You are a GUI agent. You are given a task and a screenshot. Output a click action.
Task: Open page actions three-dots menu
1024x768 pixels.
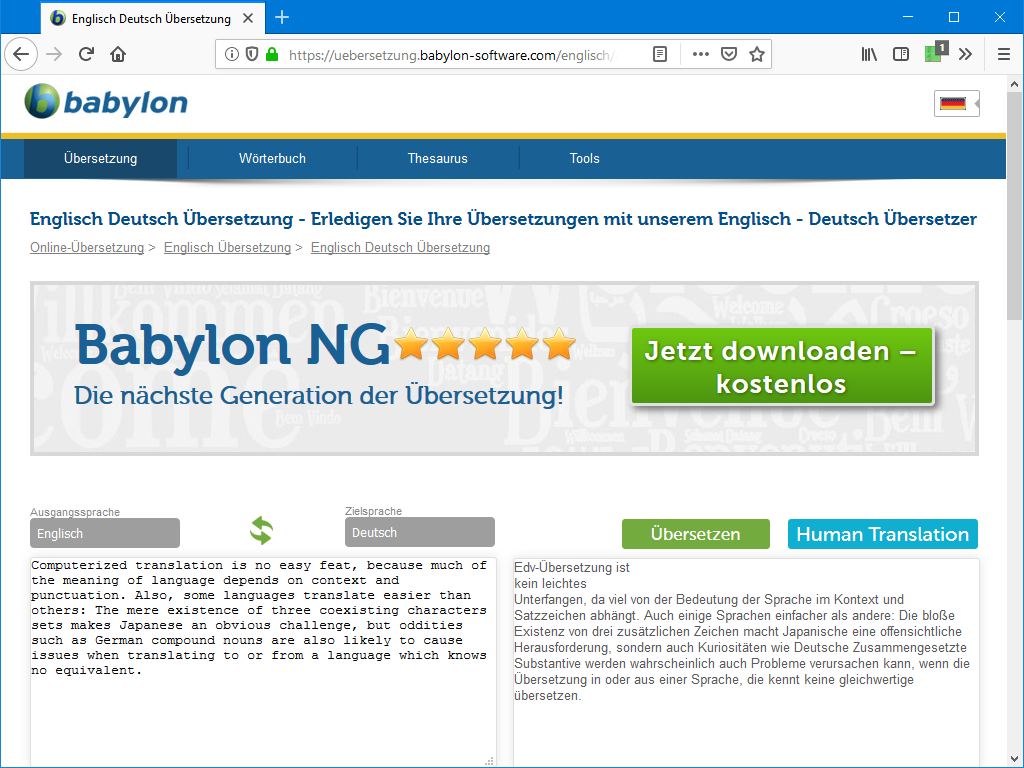[701, 54]
